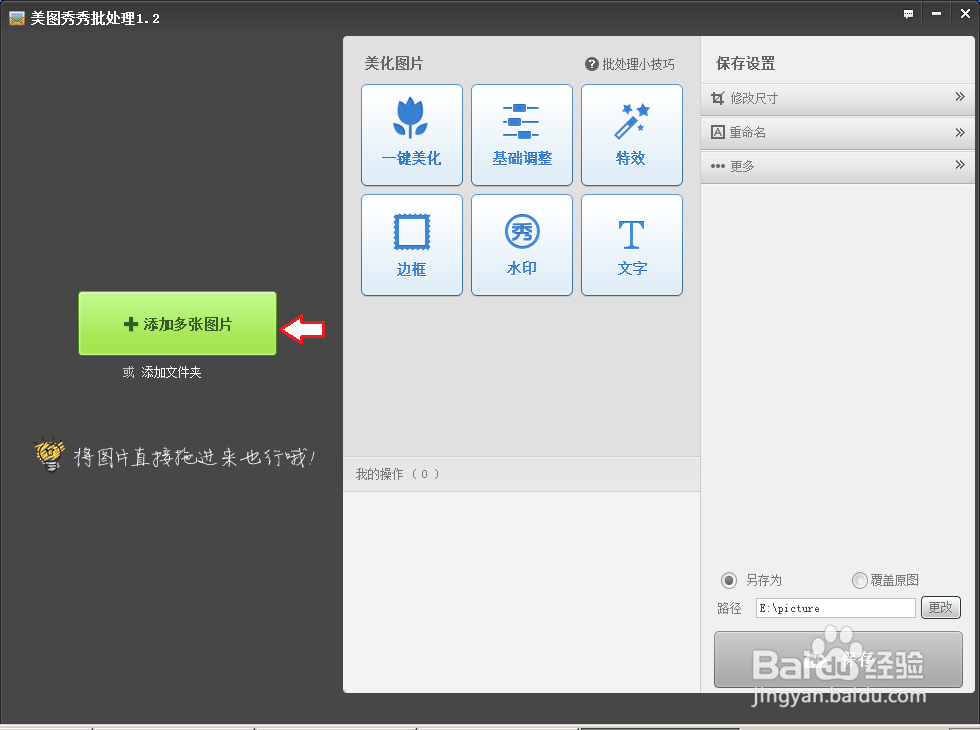Open the 特效 effects magic wand tile

(632, 135)
